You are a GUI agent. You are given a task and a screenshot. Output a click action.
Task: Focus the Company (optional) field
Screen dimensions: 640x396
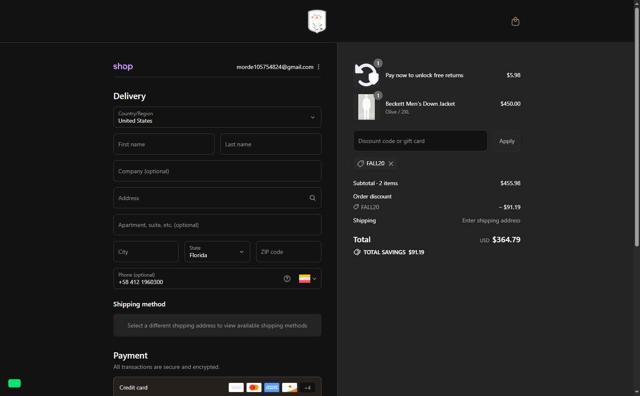(217, 171)
